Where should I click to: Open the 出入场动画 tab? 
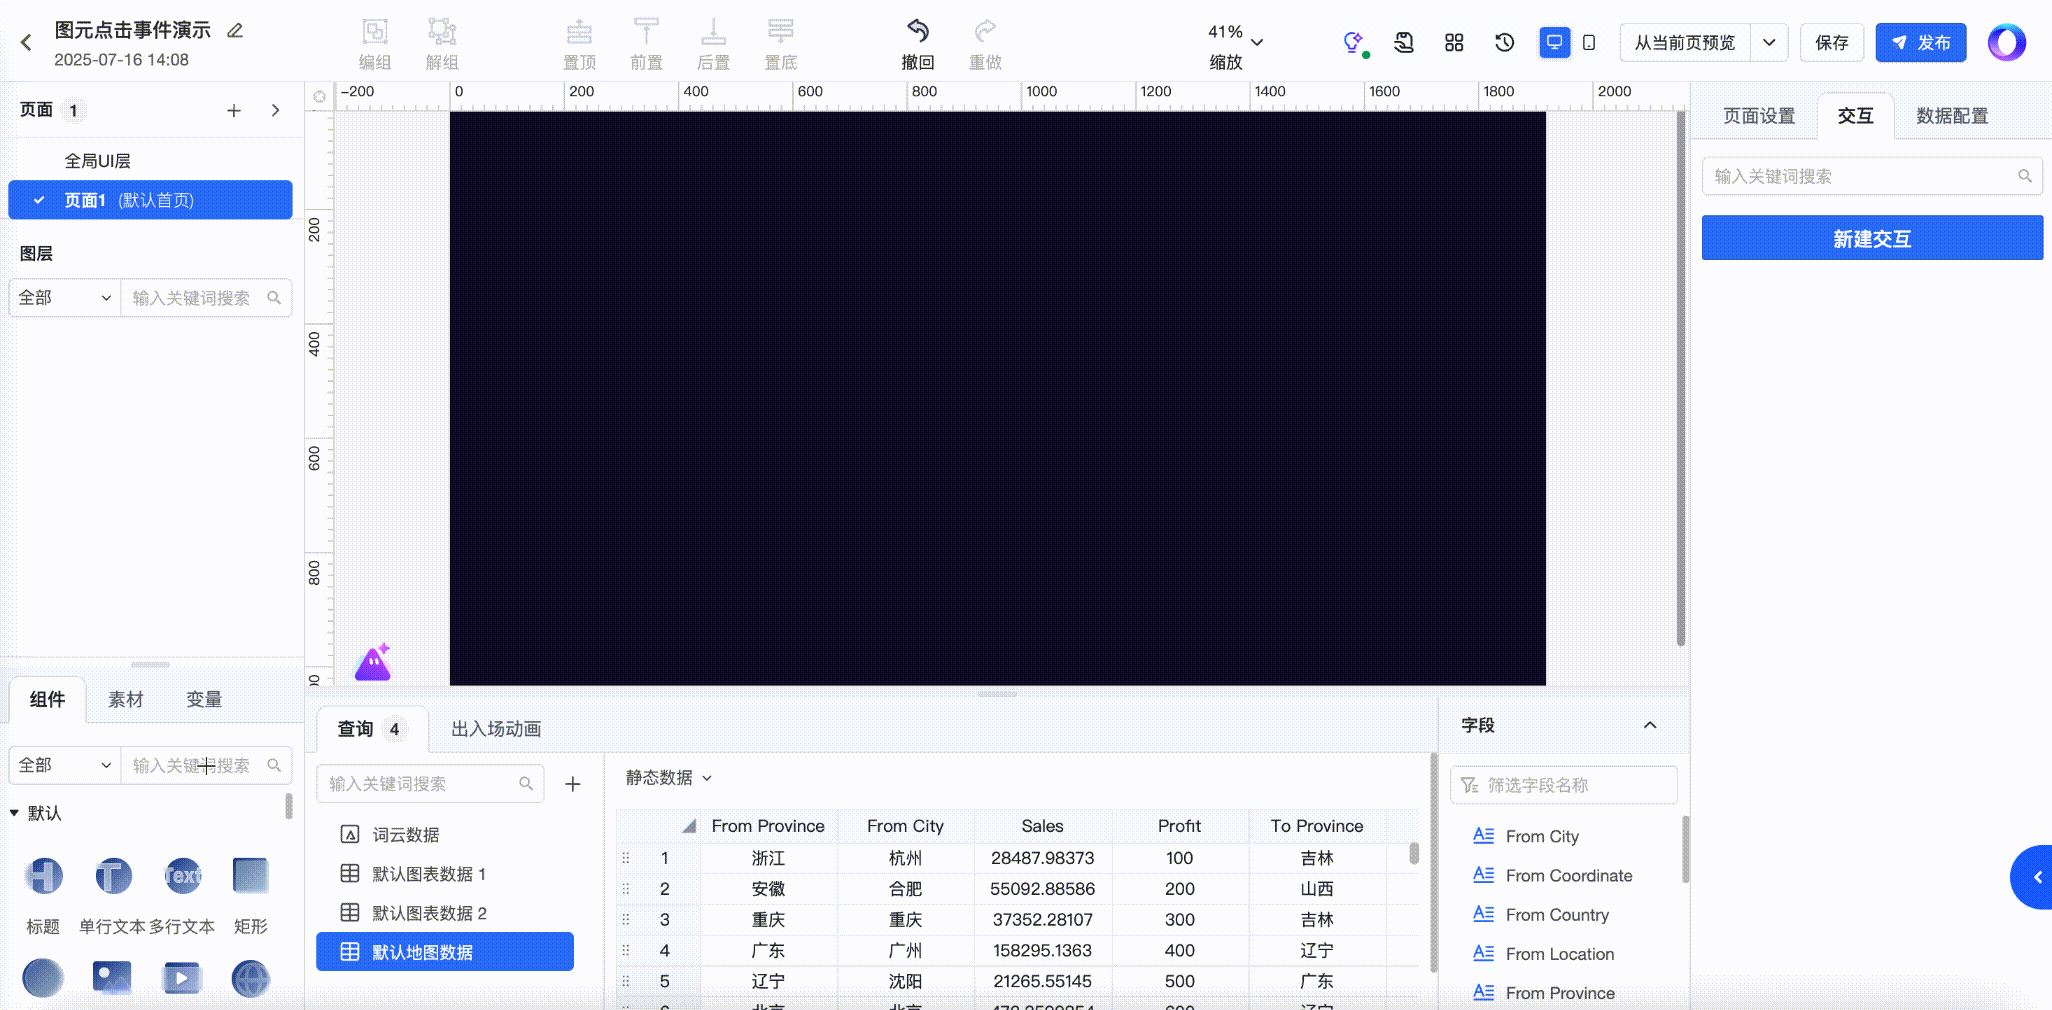496,729
